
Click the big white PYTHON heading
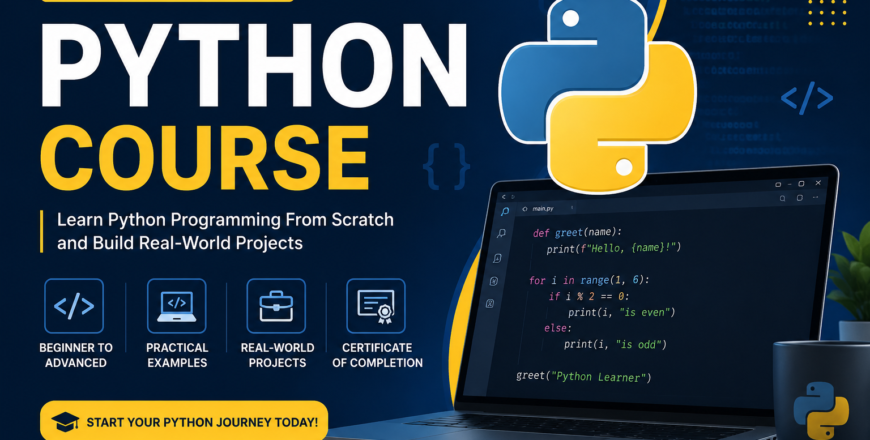[254, 63]
